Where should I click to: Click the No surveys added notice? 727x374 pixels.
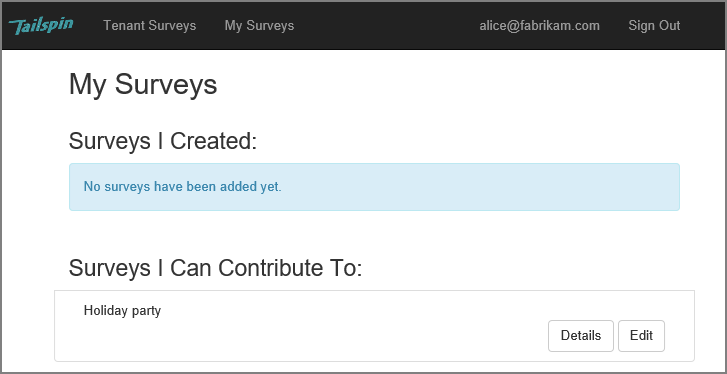click(x=374, y=187)
